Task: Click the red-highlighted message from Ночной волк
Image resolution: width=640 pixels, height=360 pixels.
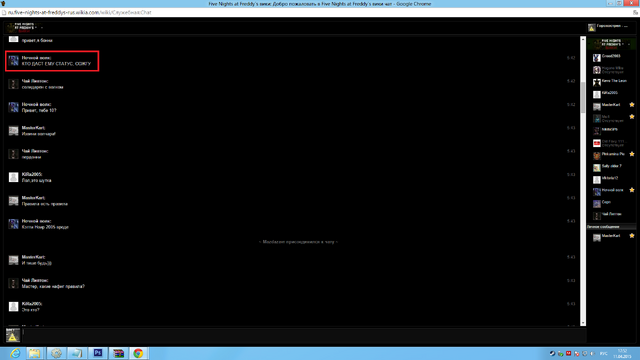Action: 52,61
